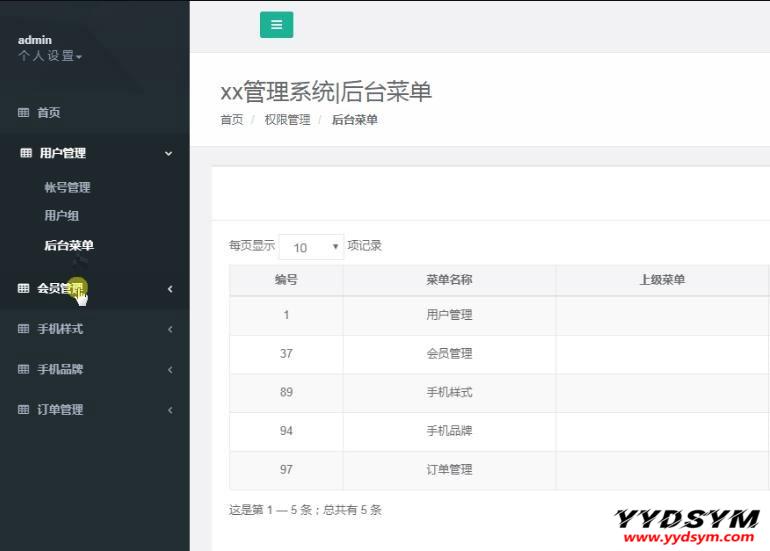
Task: Click row number 37 cell
Action: [x=286, y=354]
